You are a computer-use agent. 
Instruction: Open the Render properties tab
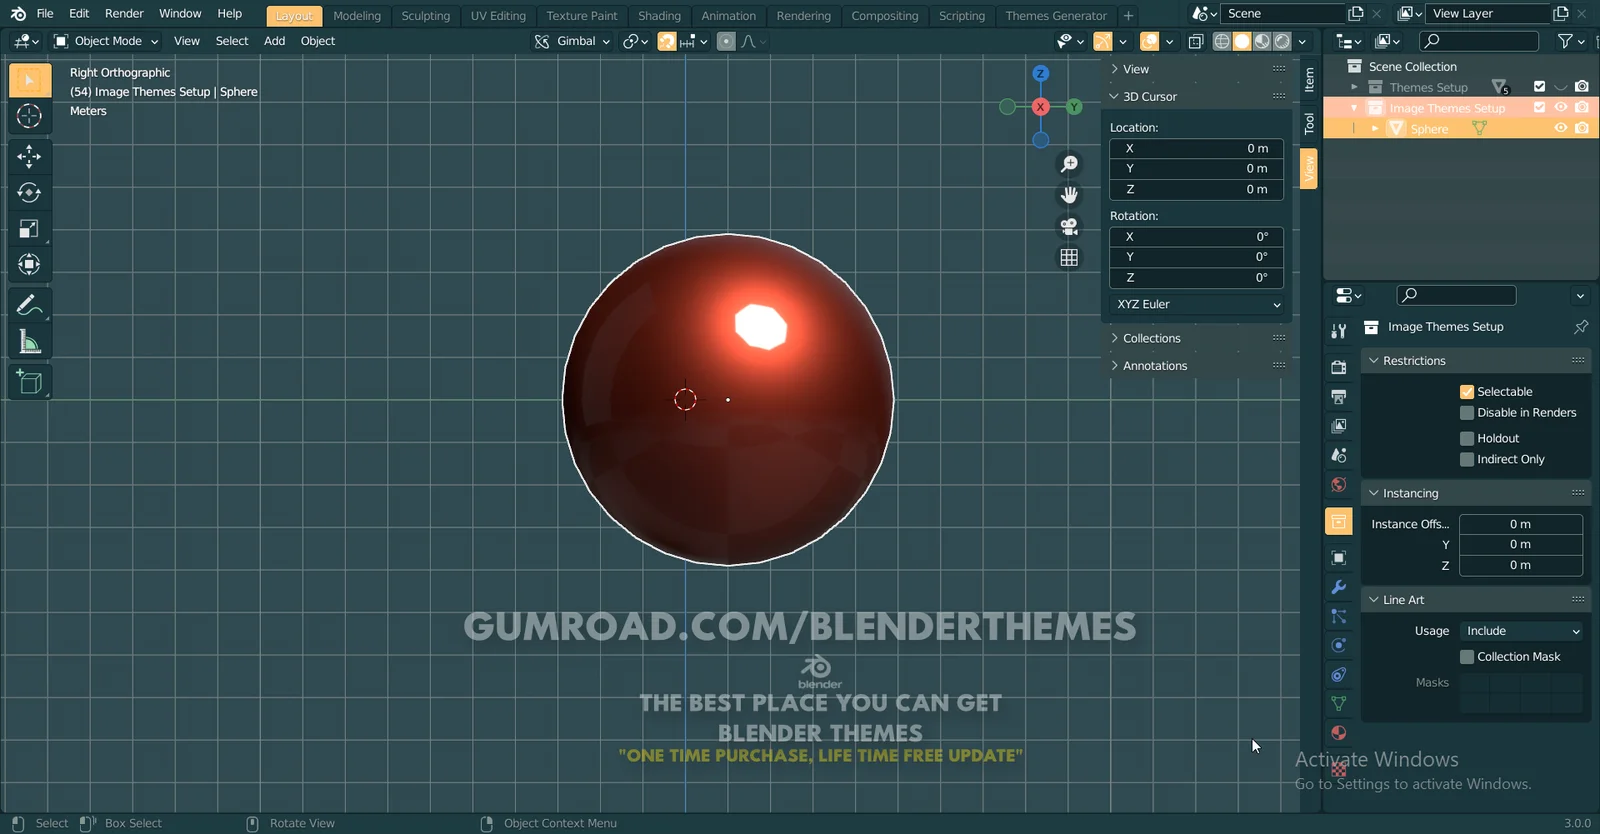click(x=1339, y=368)
